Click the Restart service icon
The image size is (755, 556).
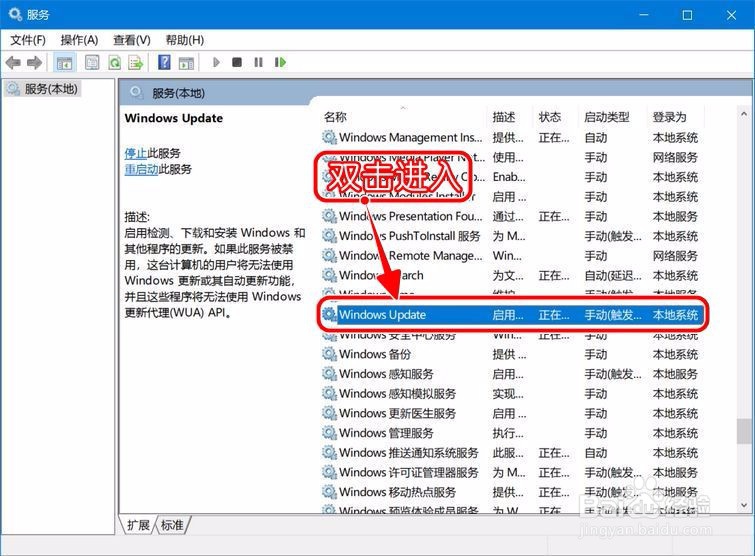click(x=280, y=62)
